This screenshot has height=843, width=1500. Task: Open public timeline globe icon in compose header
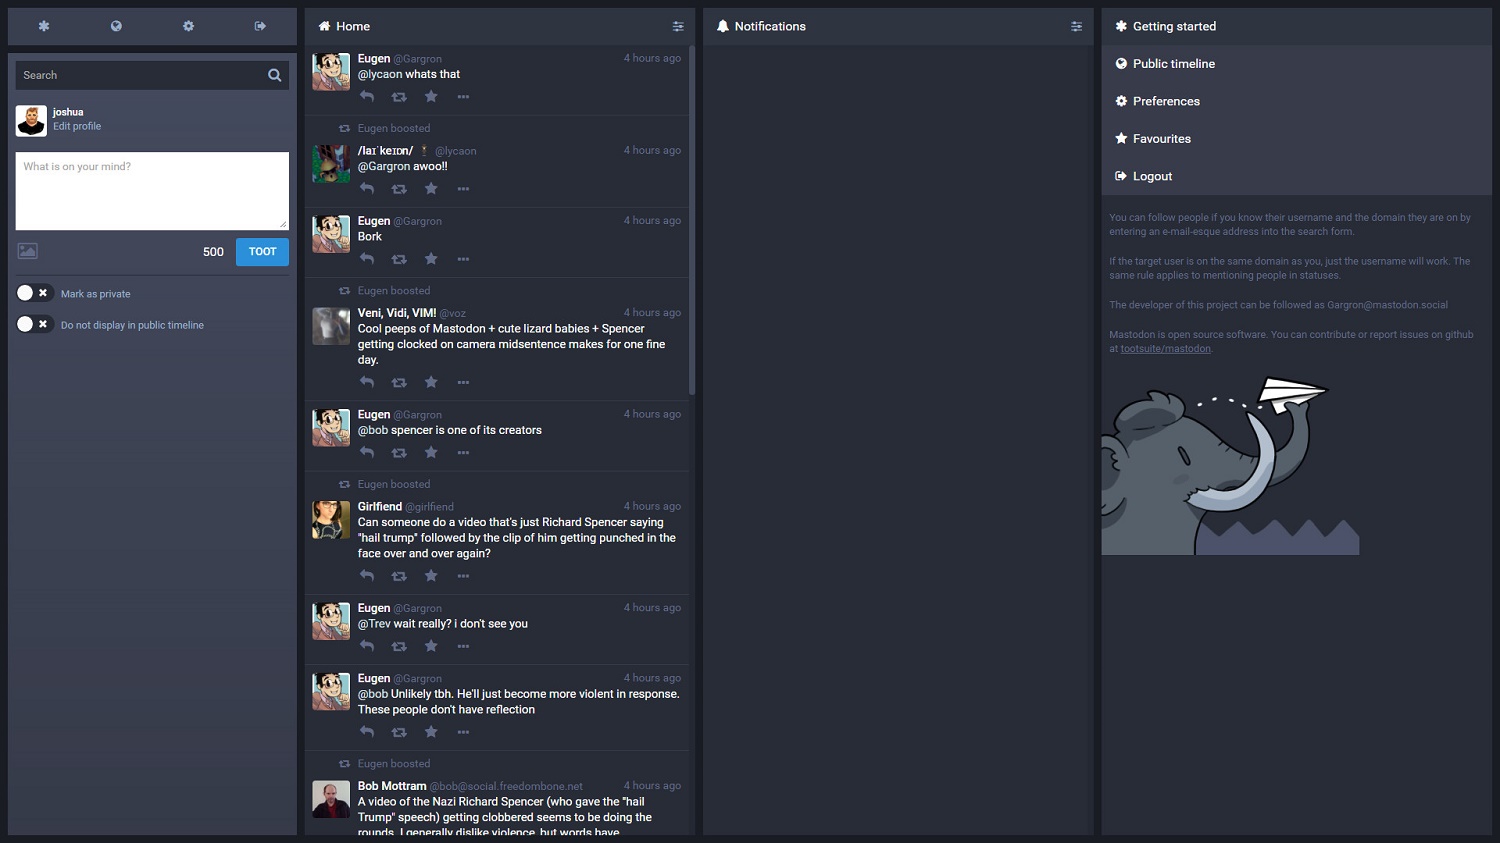pos(116,26)
